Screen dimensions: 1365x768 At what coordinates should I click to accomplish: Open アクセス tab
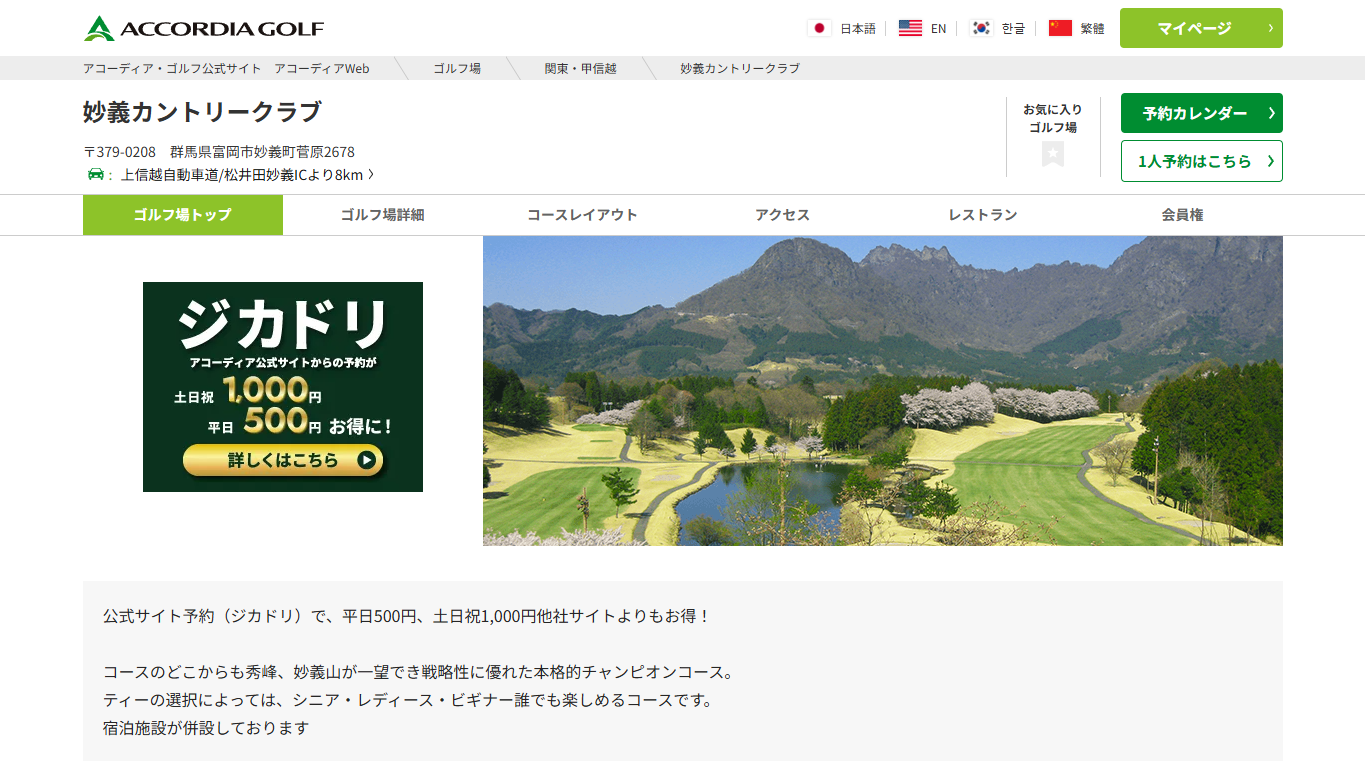783,215
